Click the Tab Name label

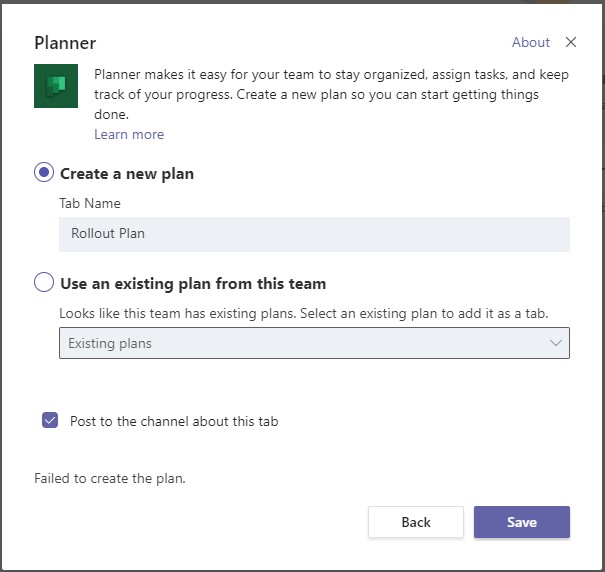point(90,203)
